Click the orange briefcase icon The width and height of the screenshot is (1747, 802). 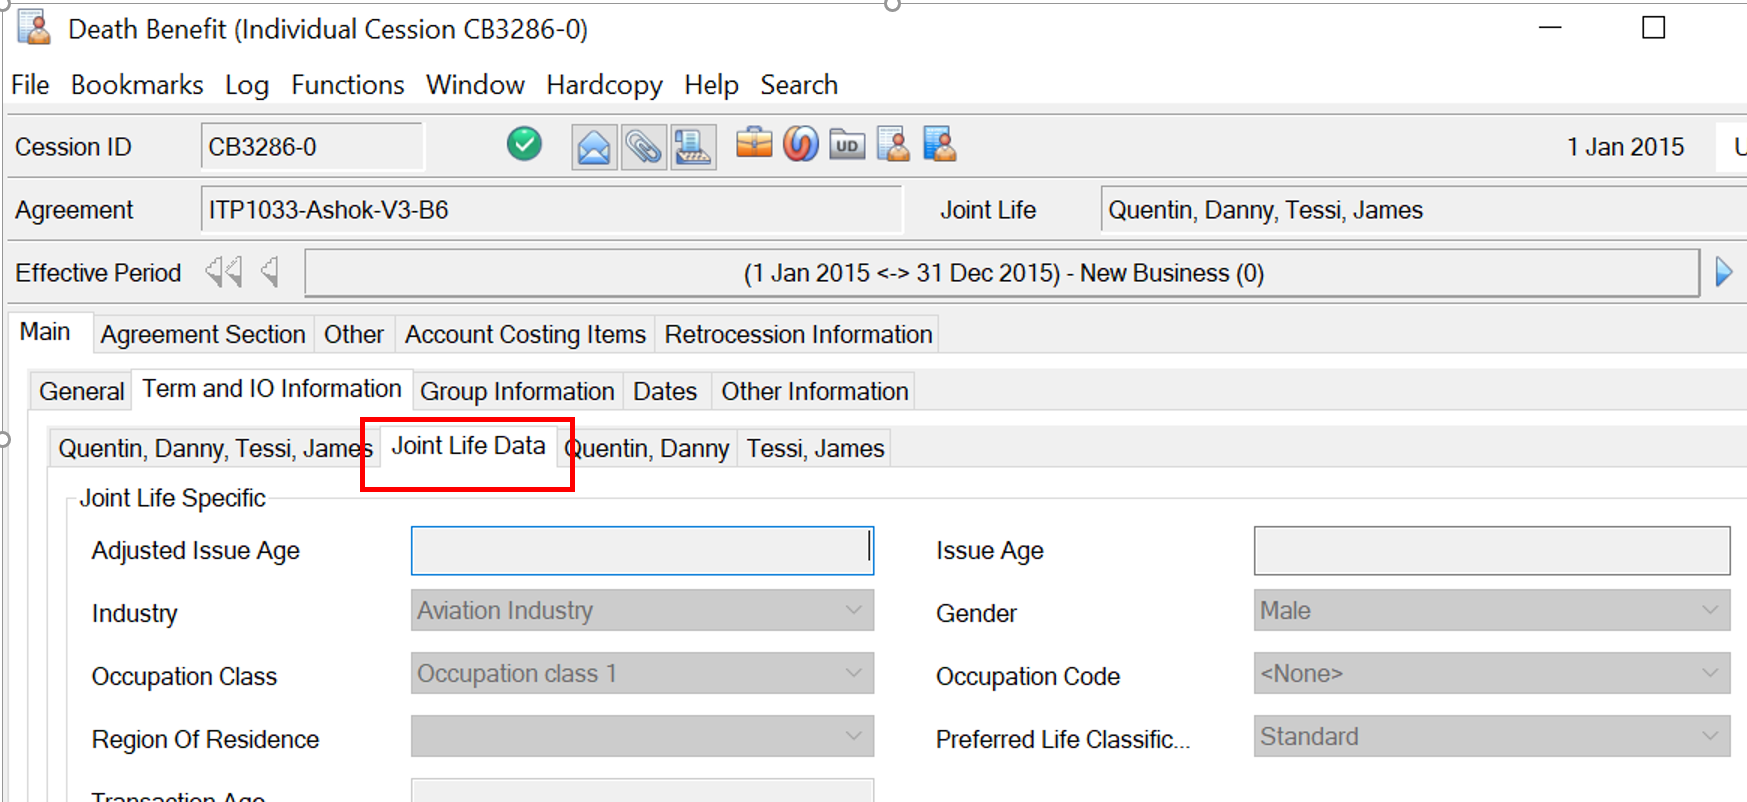click(754, 145)
